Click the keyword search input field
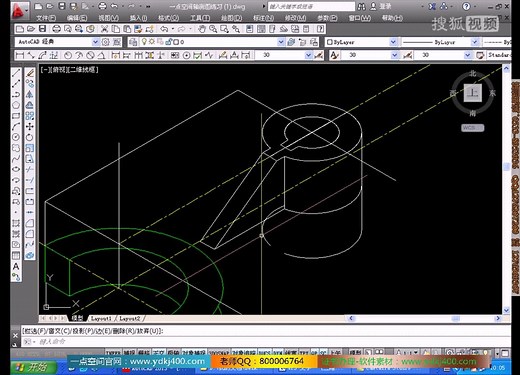Image resolution: width=520 pixels, height=375 pixels. [311, 6]
